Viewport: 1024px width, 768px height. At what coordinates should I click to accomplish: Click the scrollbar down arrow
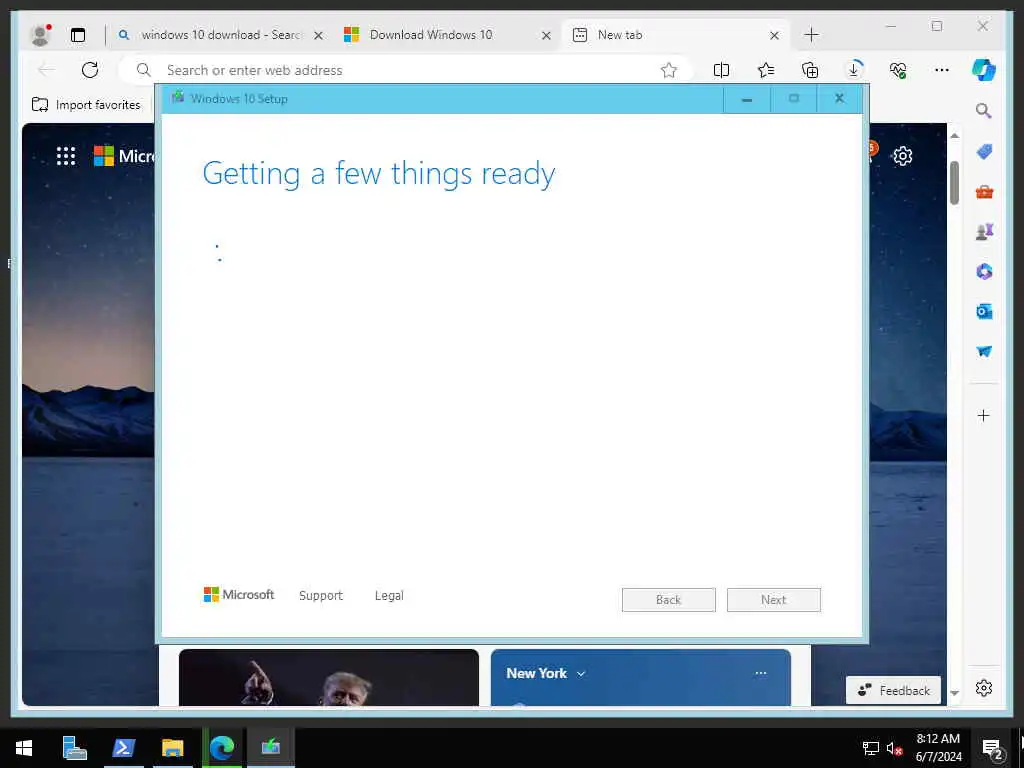(954, 693)
